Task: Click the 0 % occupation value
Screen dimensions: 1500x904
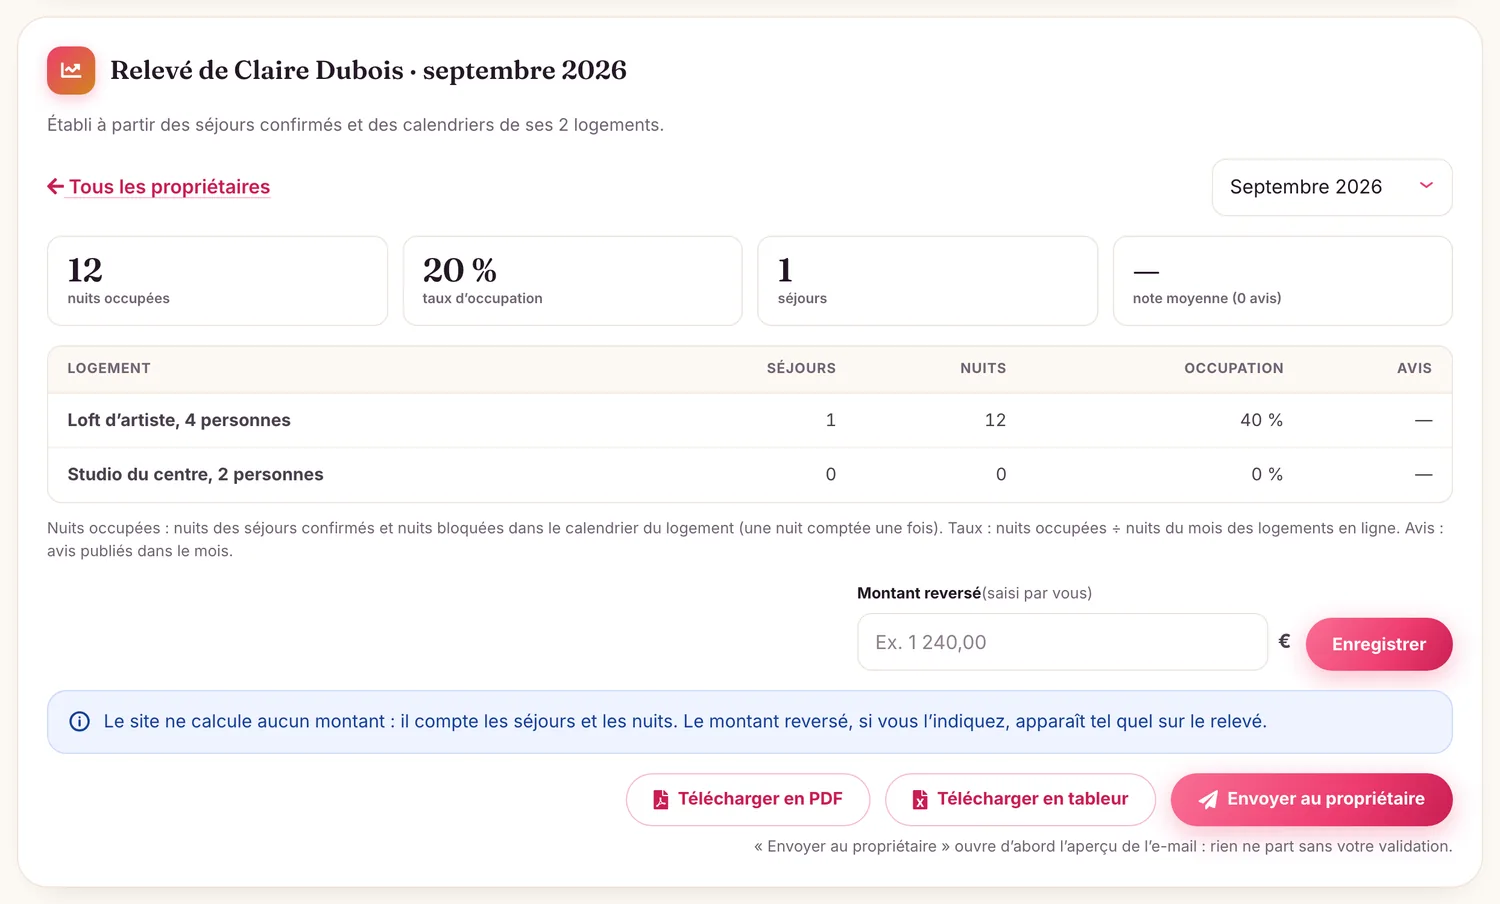Action: pos(1267,474)
